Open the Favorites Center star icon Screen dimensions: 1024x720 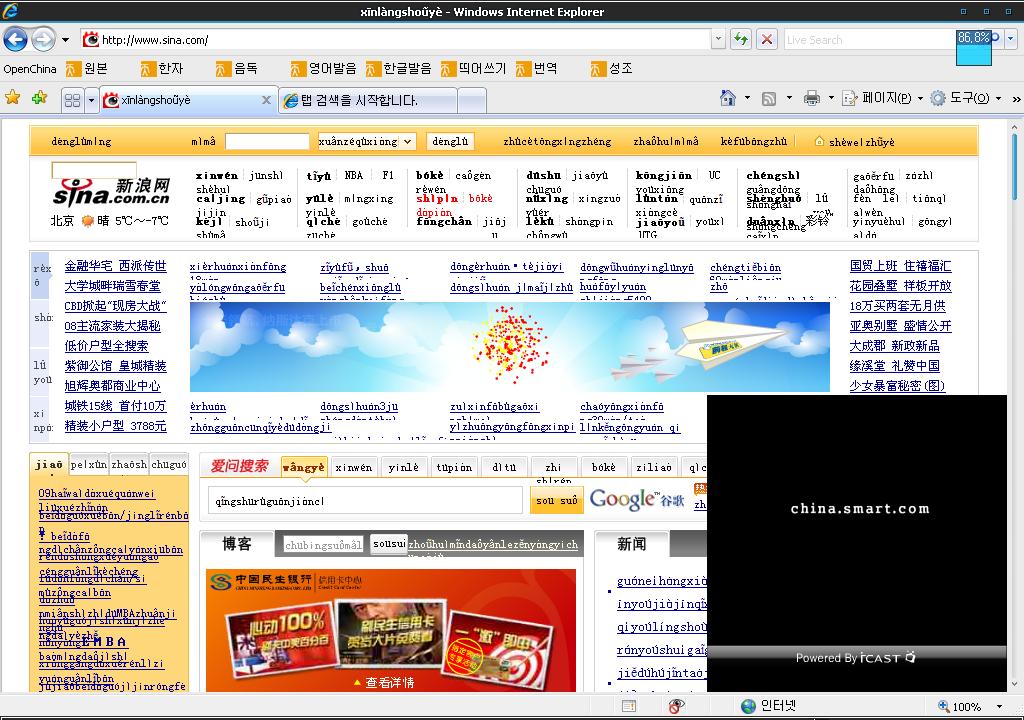coord(12,99)
